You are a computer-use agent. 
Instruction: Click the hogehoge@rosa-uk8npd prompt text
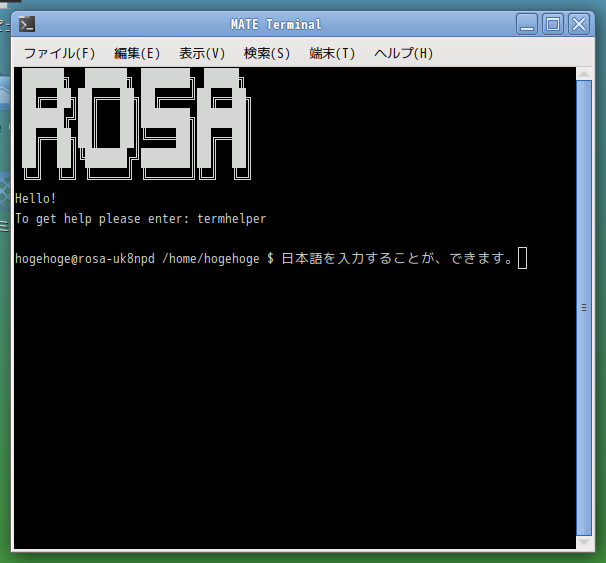[x=85, y=259]
